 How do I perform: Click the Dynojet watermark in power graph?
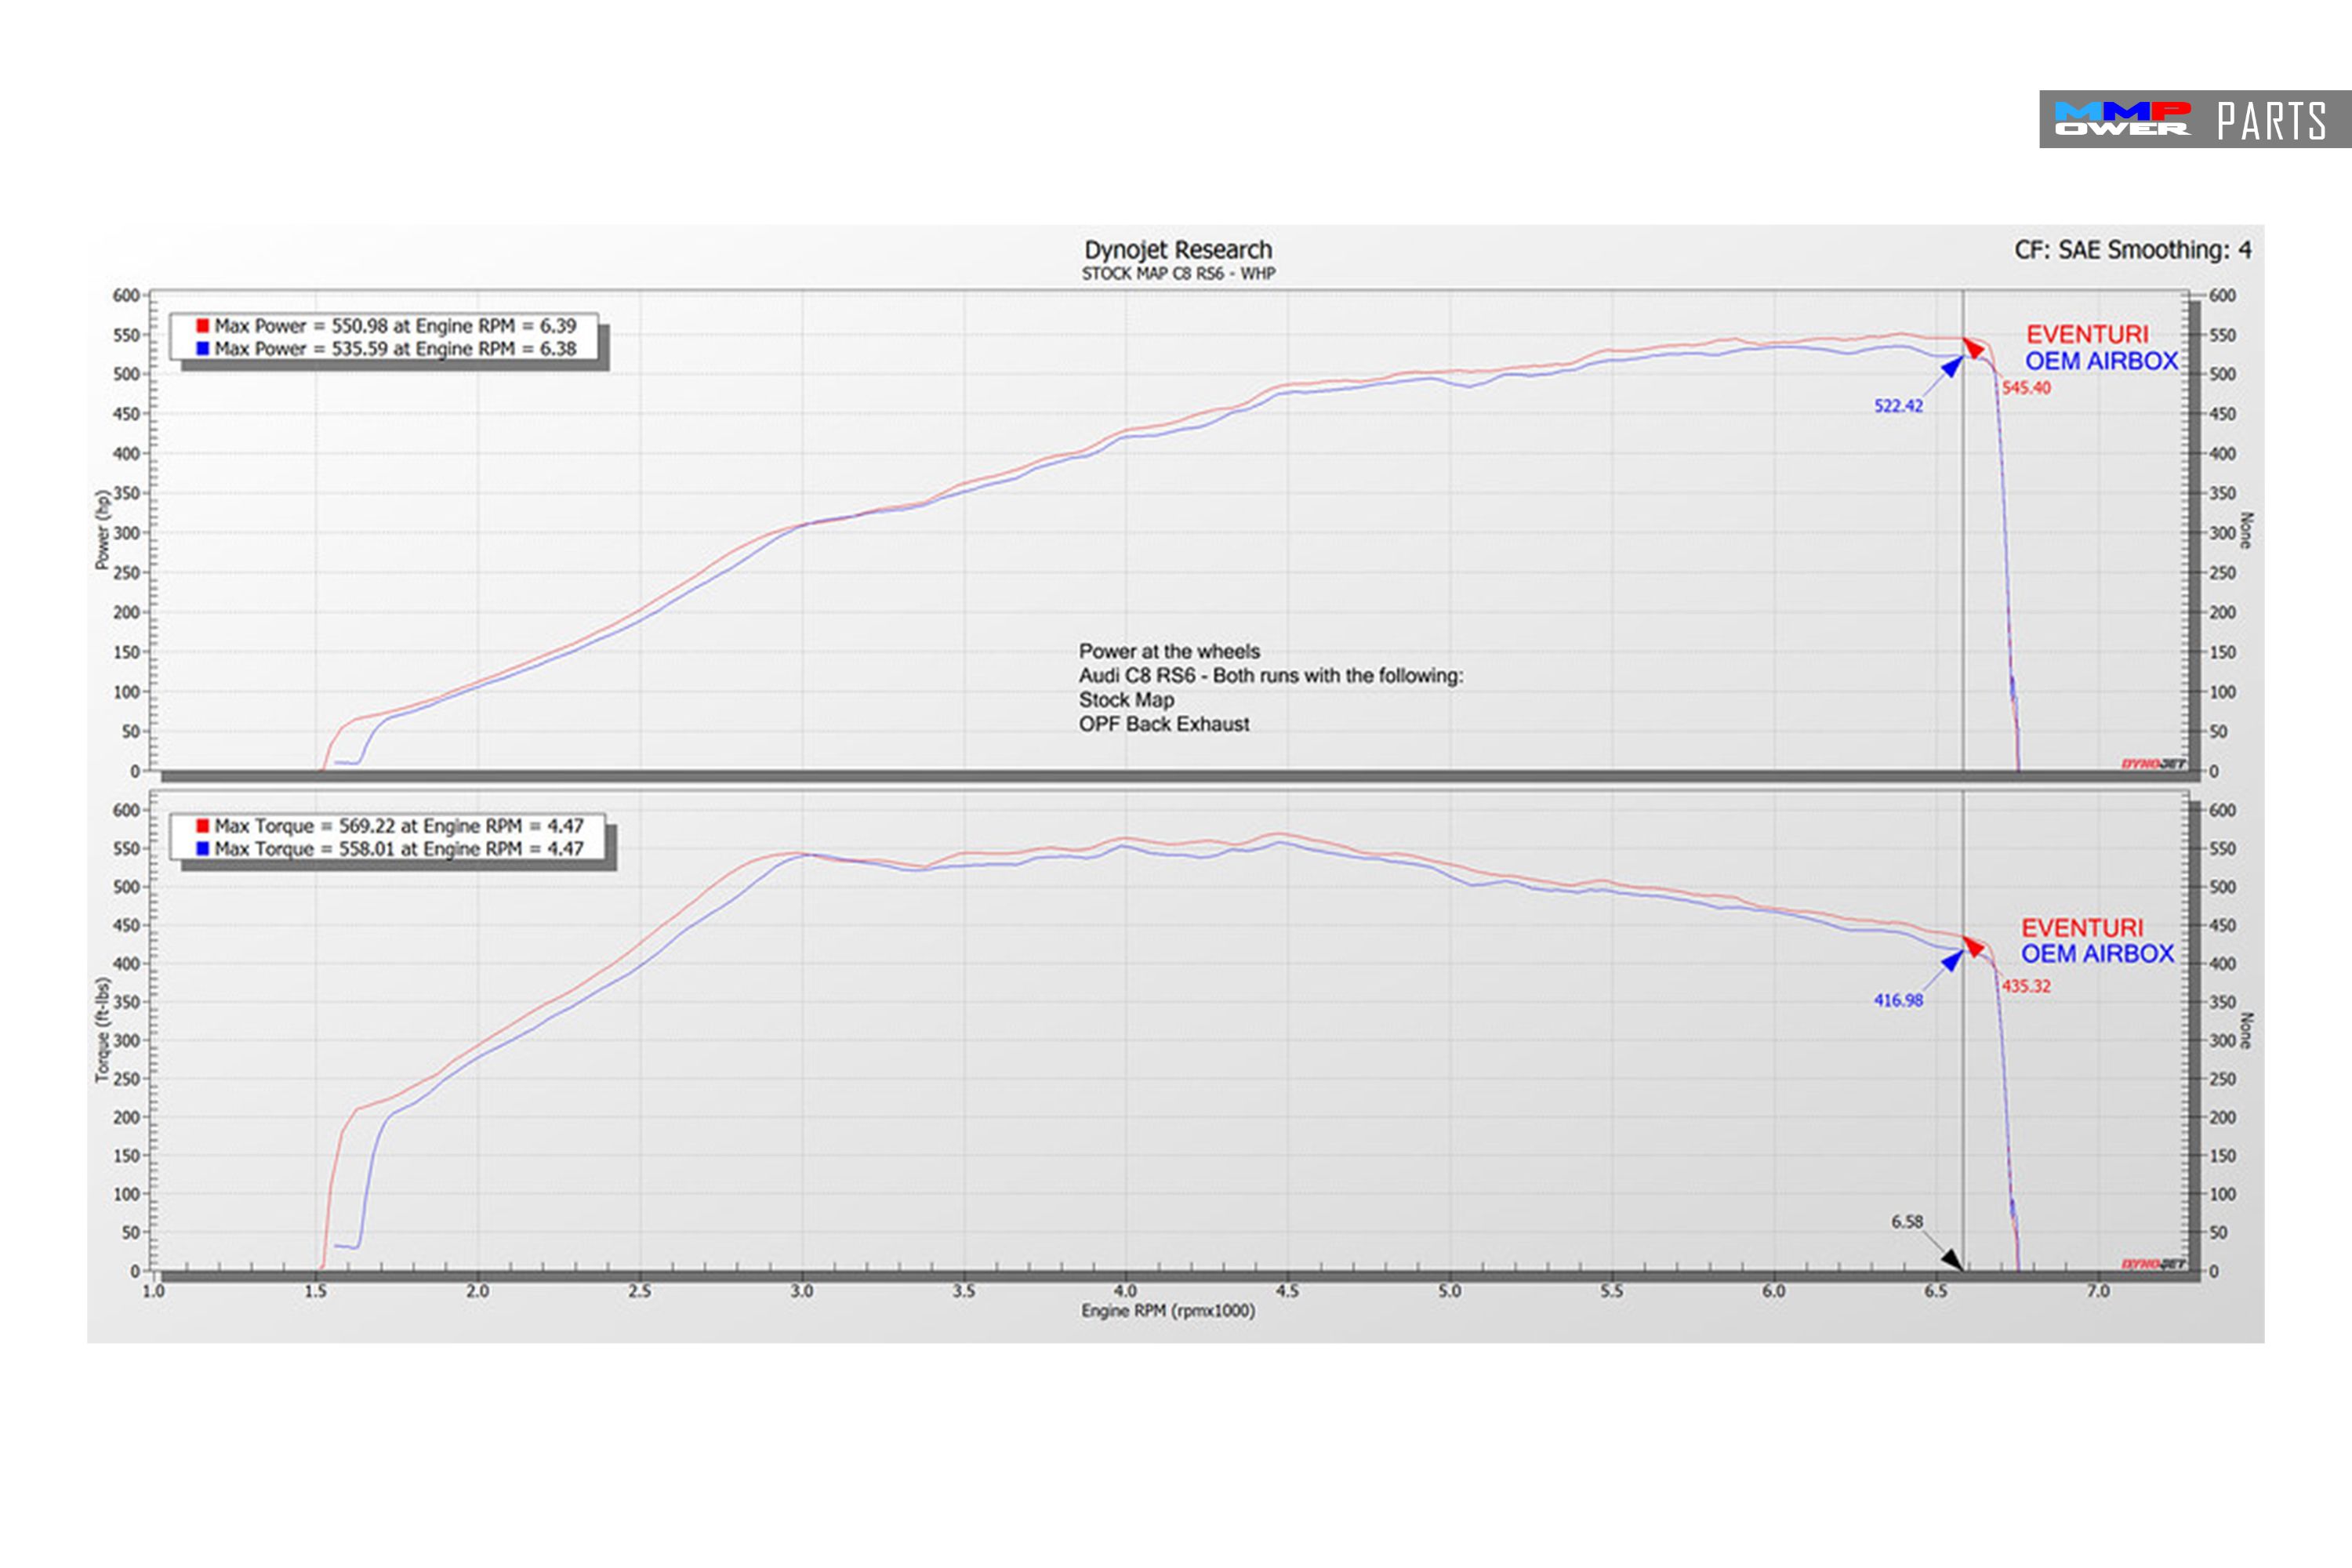coord(2153,764)
